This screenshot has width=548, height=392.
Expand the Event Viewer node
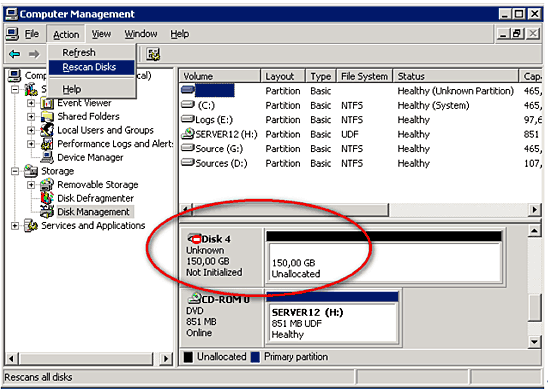[31, 103]
